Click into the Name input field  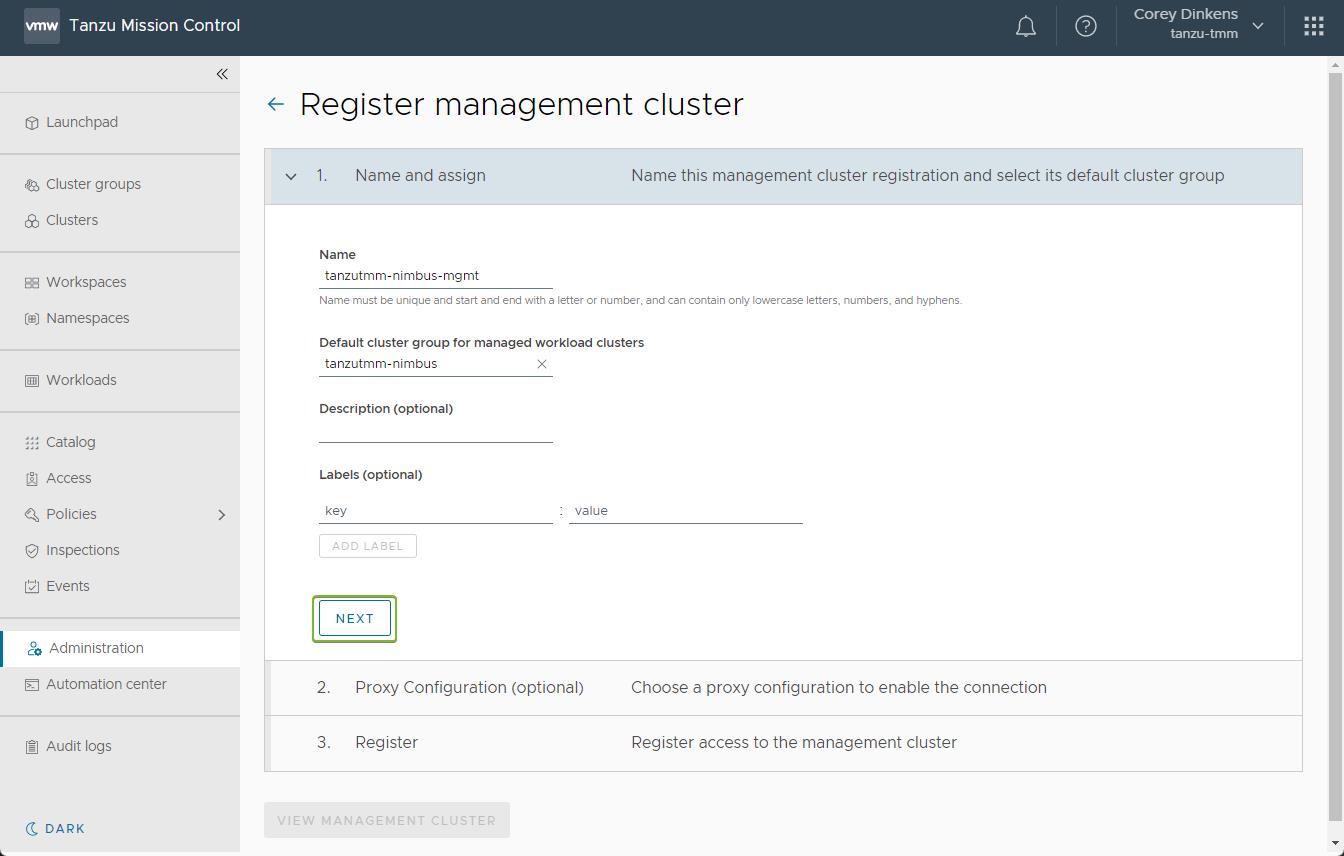coord(436,276)
